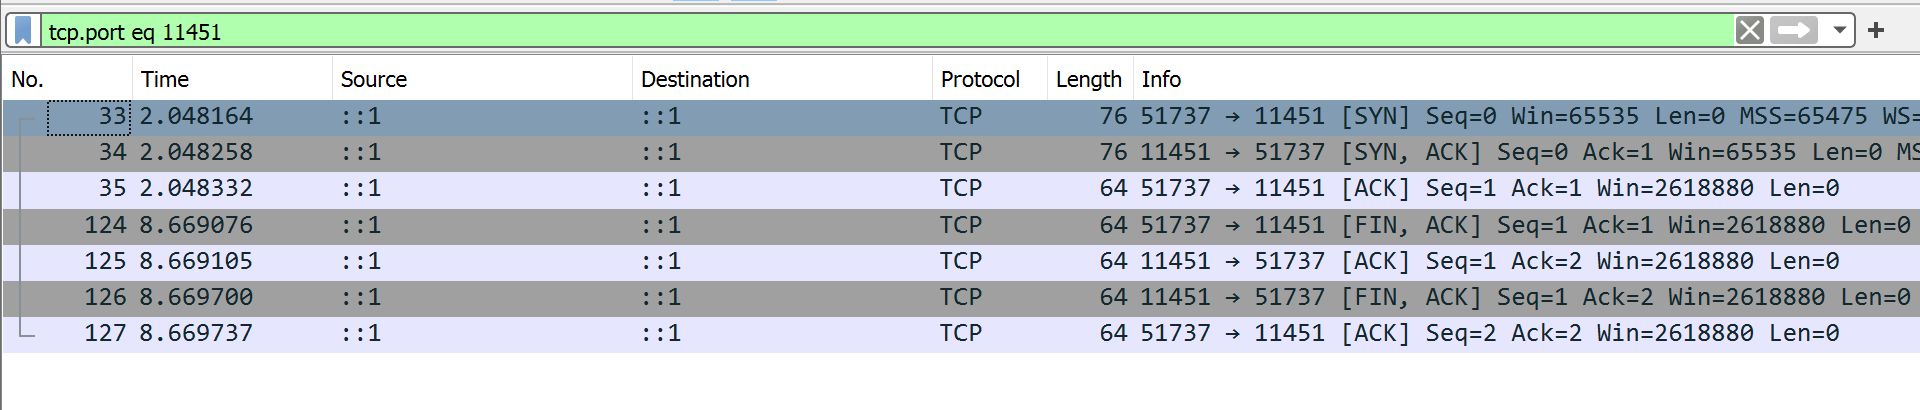Select packet 127, the final ACK
This screenshot has width=1920, height=410.
tap(700, 334)
